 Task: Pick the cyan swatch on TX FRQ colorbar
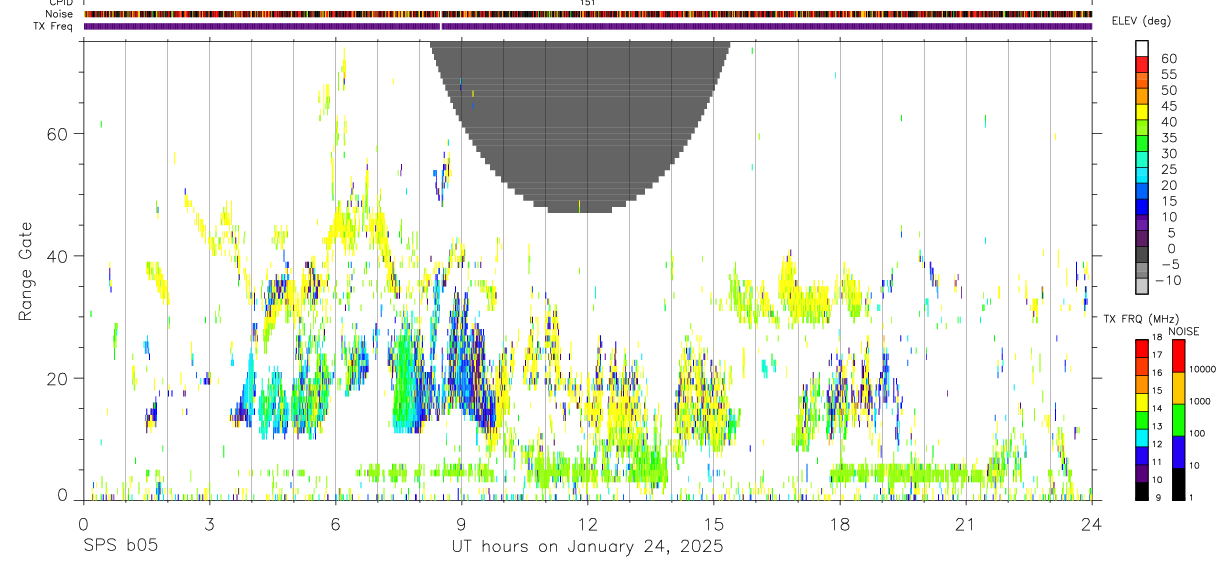[1141, 437]
